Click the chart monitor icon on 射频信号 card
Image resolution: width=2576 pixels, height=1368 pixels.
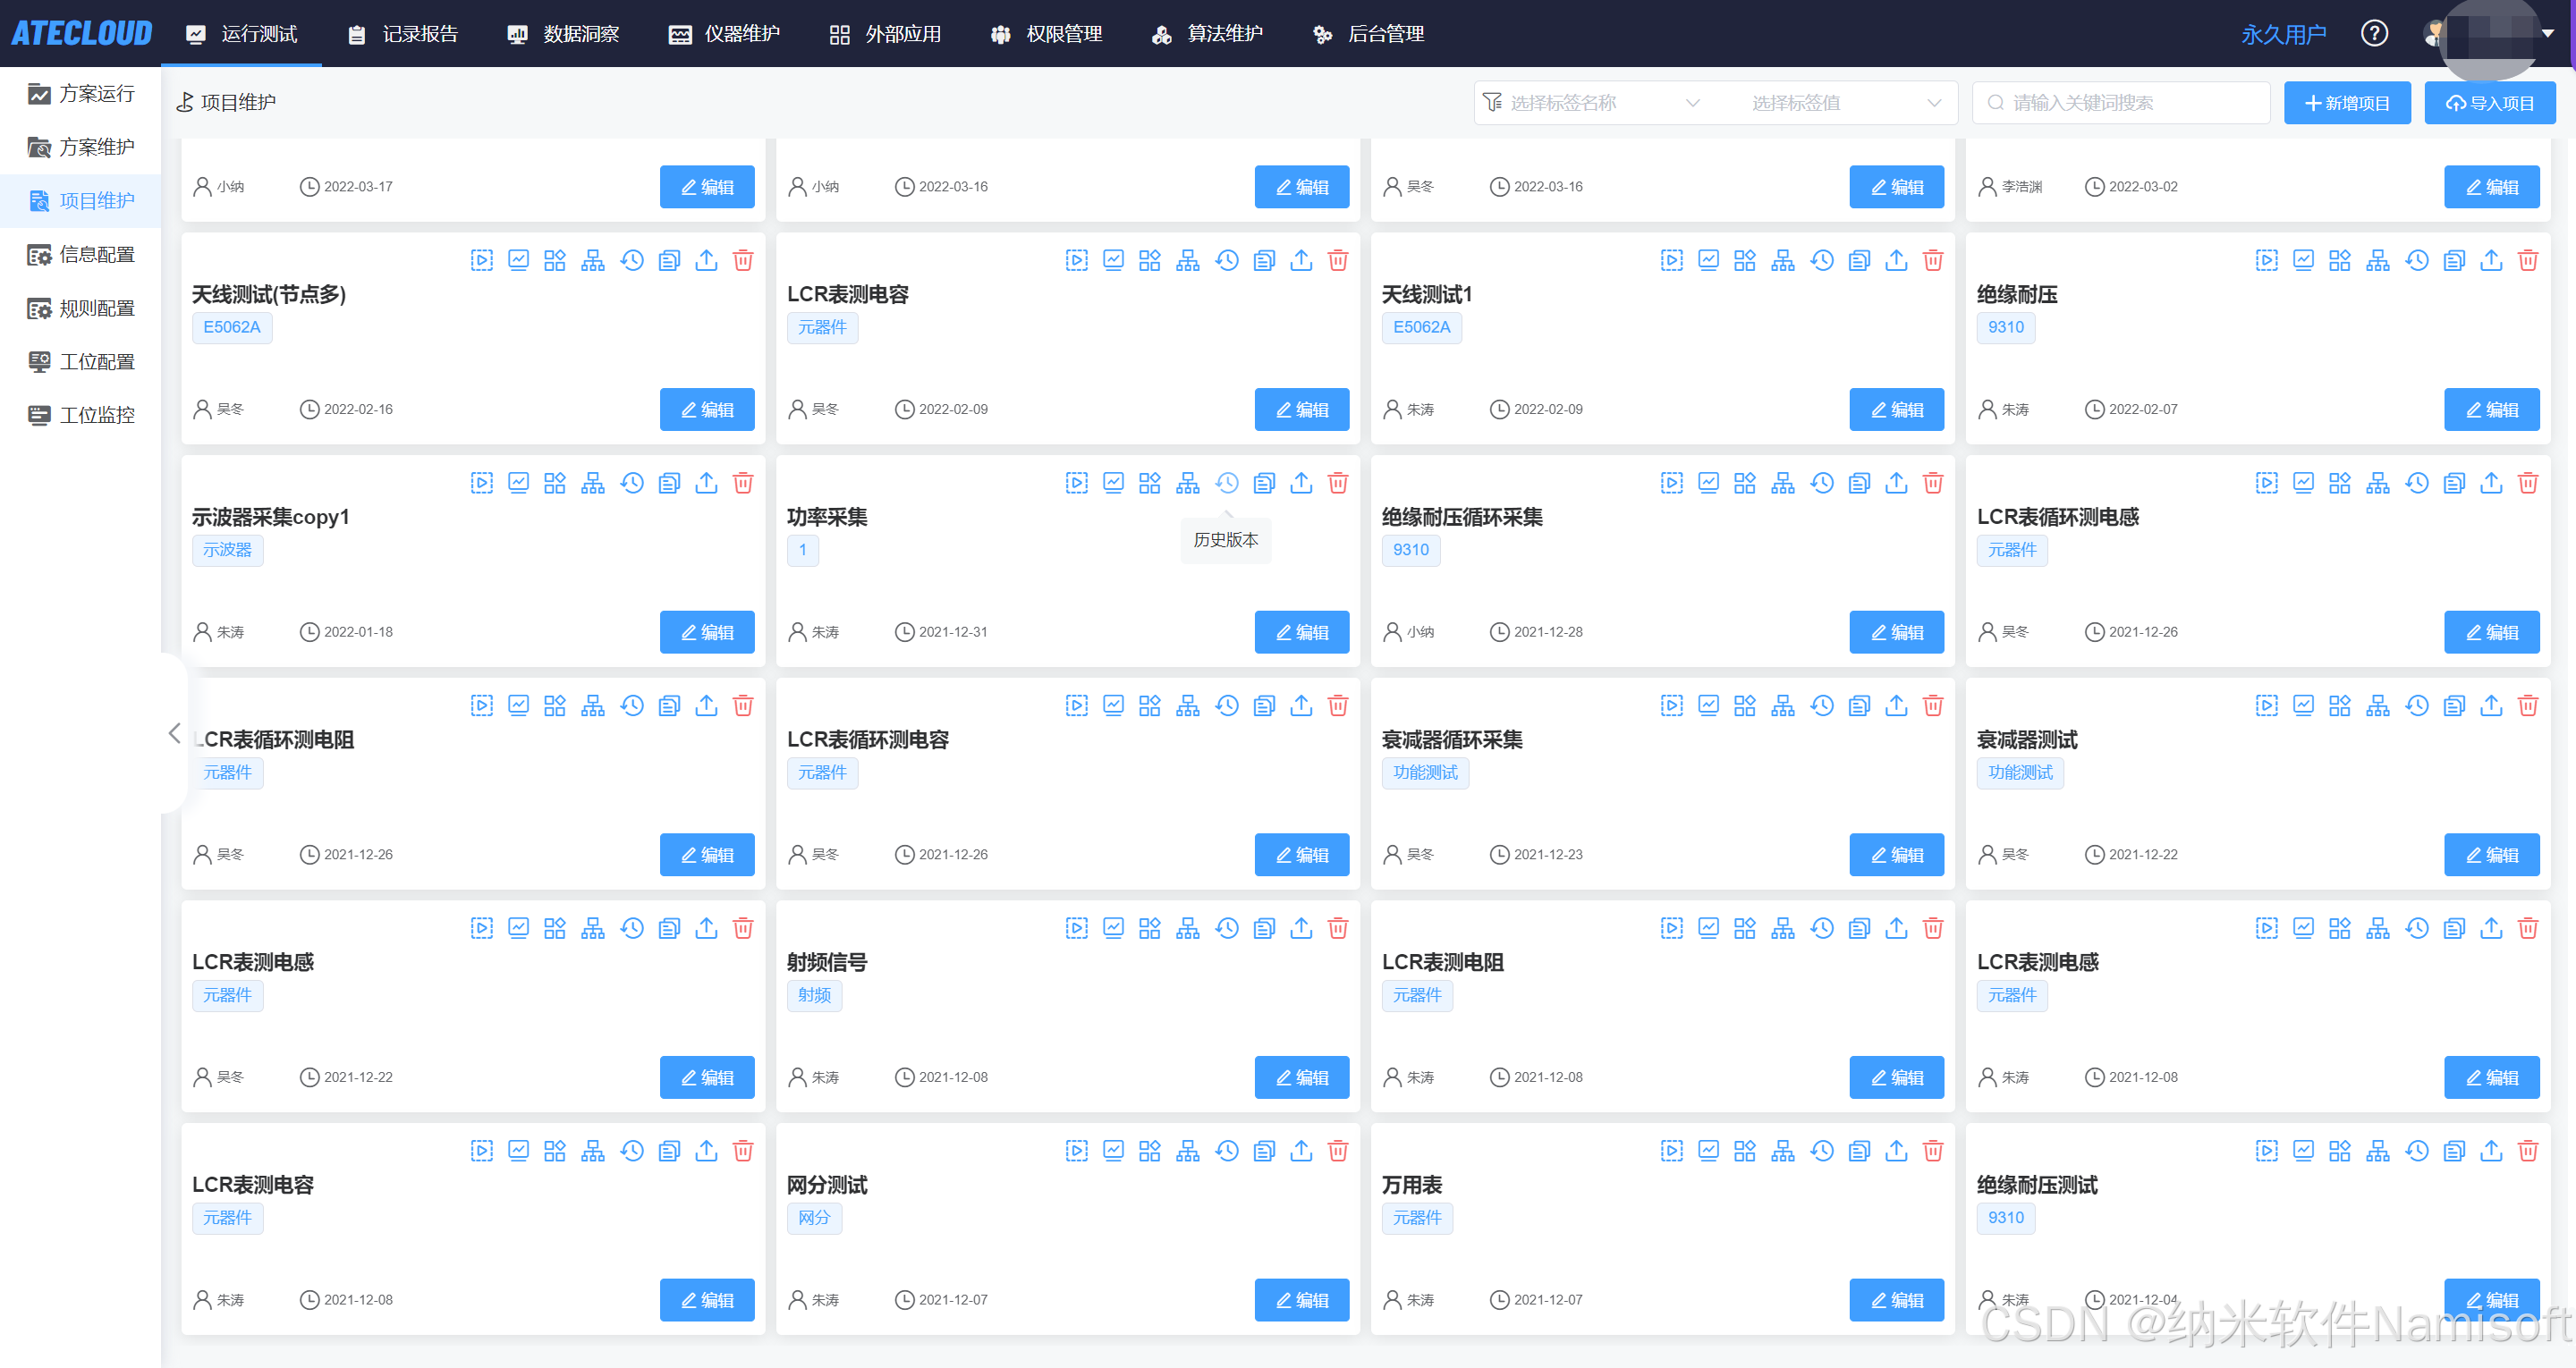click(1113, 929)
